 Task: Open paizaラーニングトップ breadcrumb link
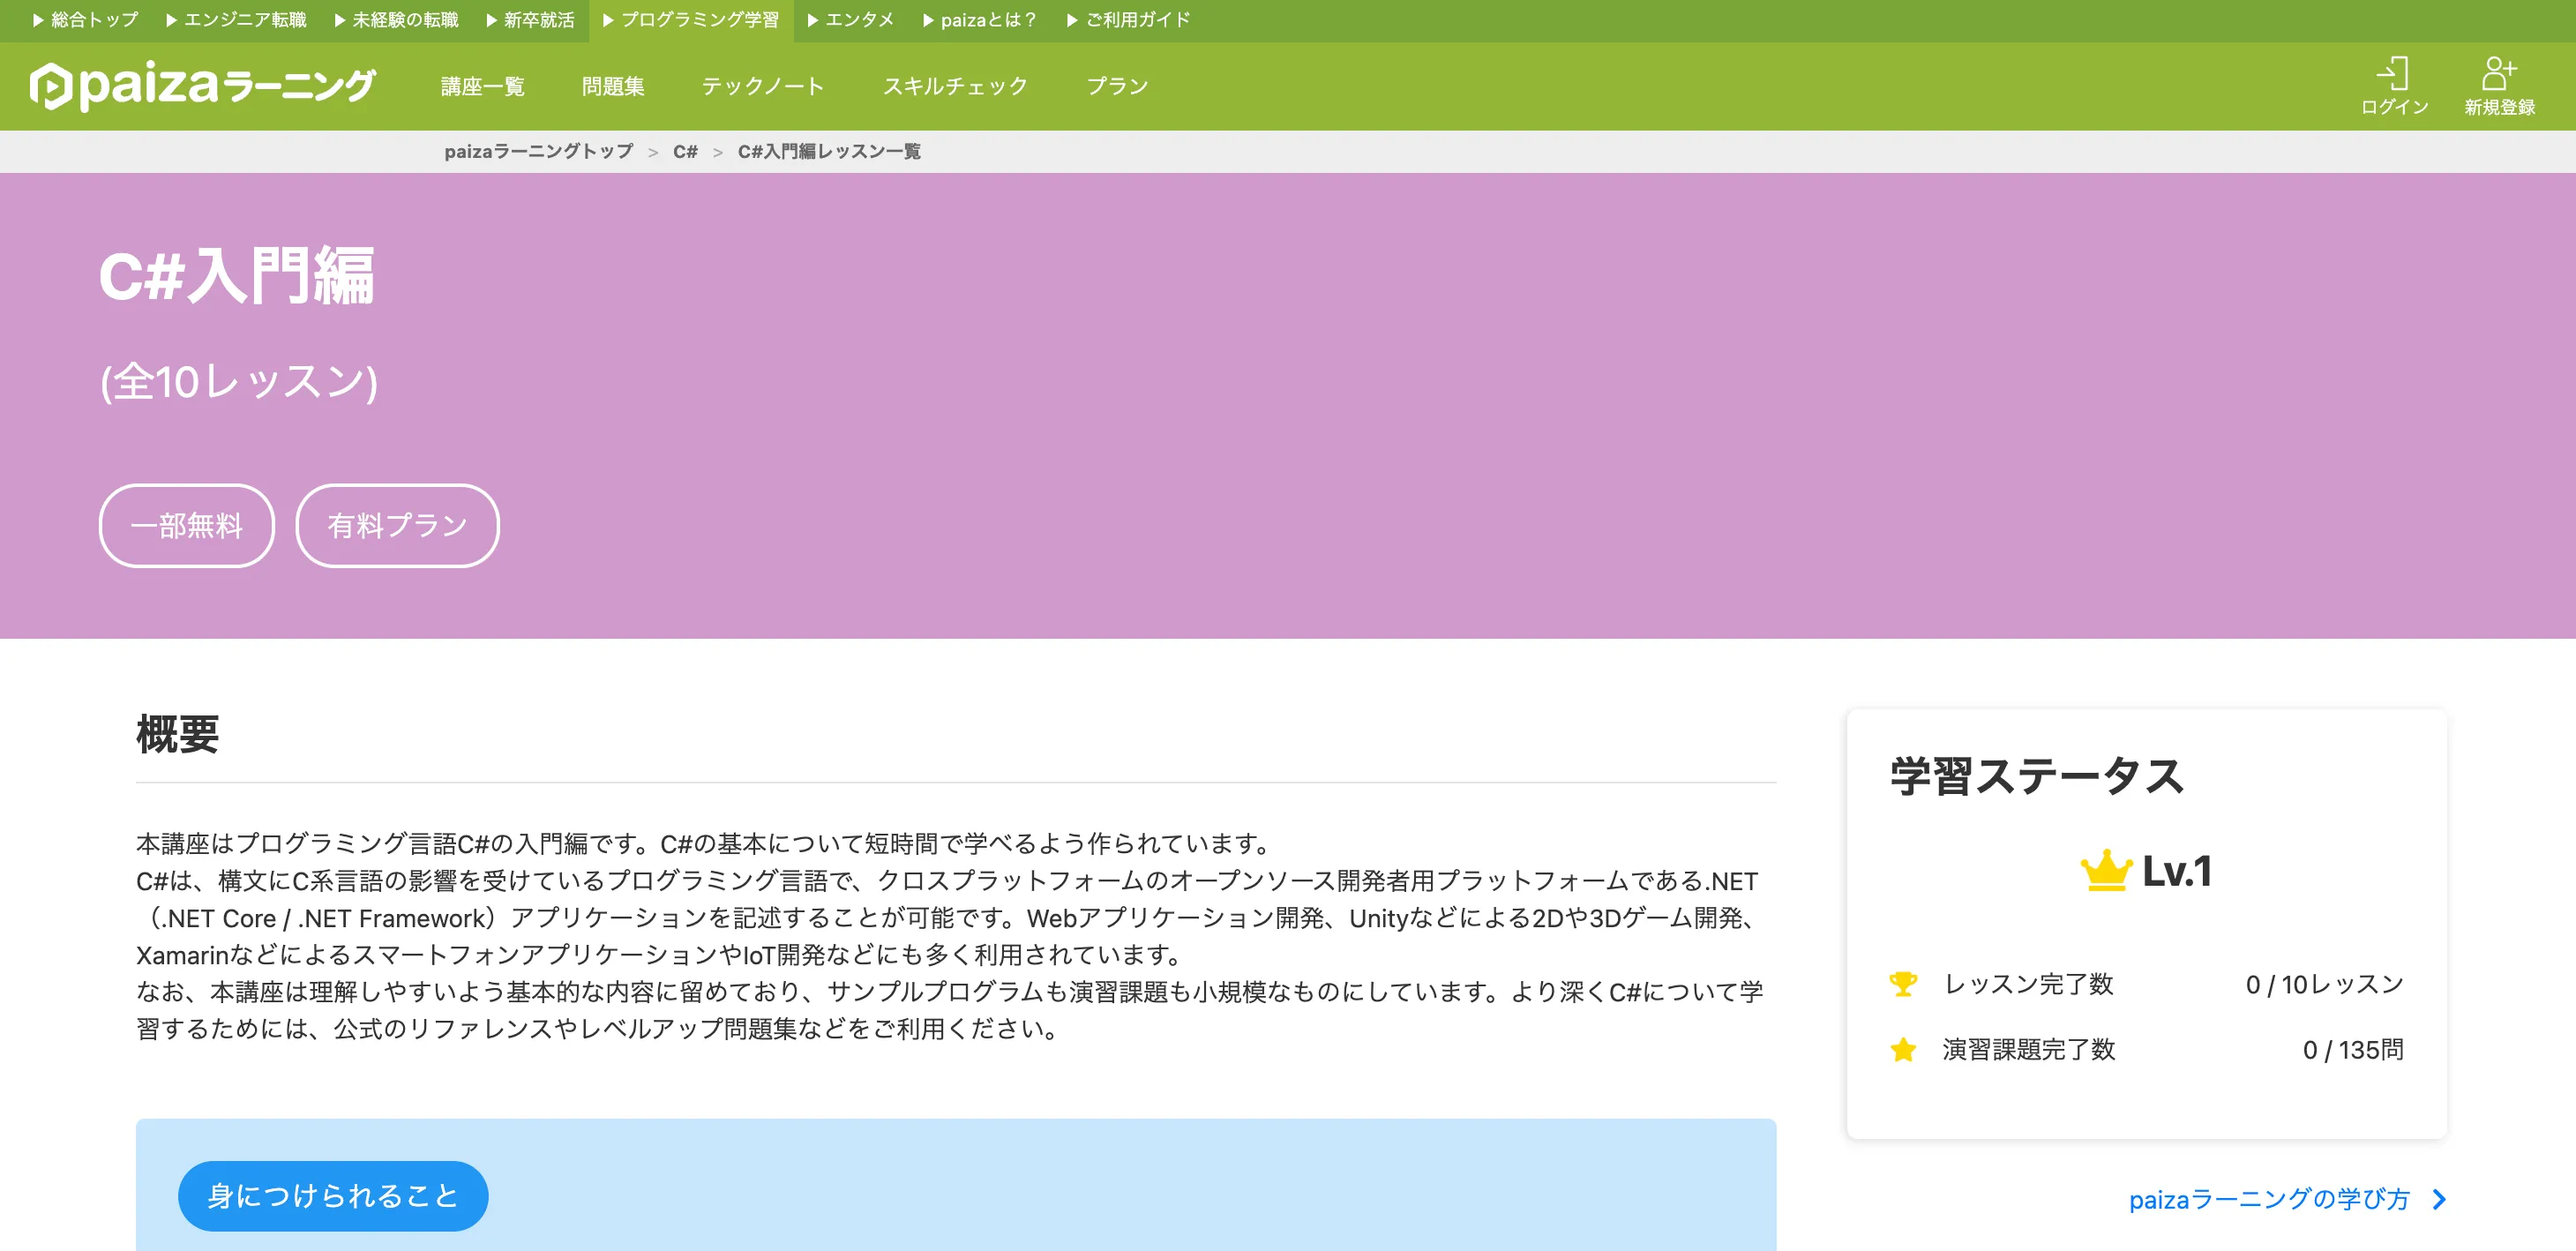pyautogui.click(x=539, y=152)
